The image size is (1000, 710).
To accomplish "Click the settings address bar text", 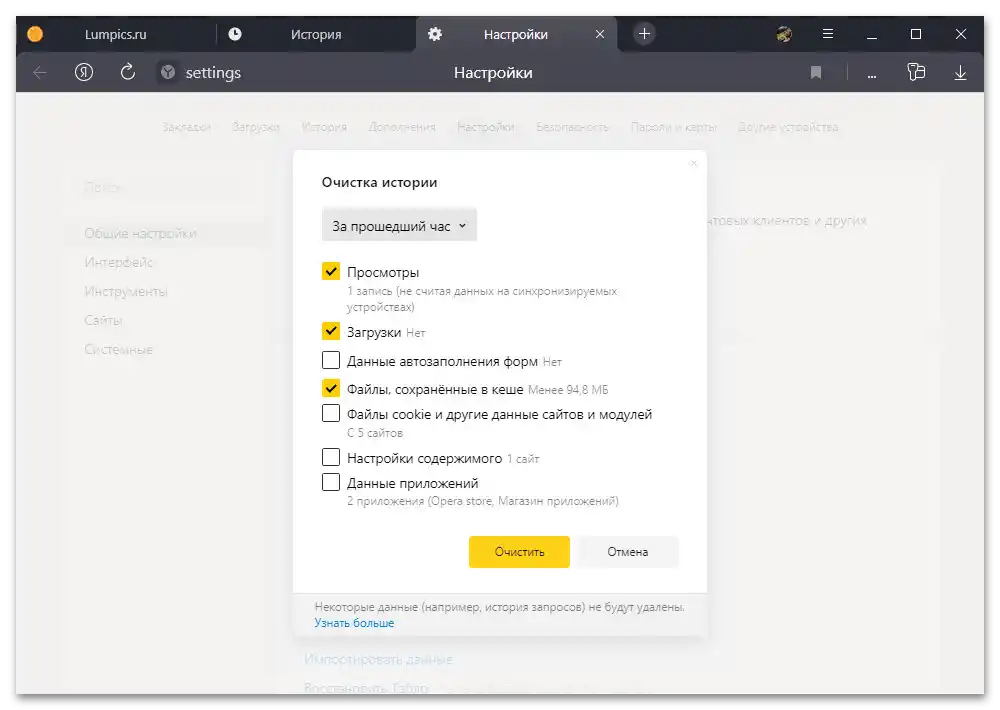I will (x=213, y=73).
